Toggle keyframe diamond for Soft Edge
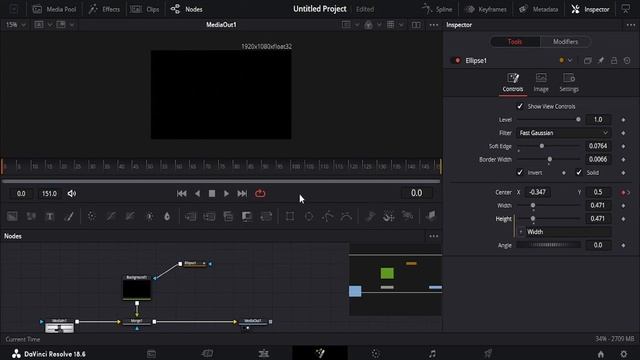Screen dimensions: 640x360 coord(623,146)
